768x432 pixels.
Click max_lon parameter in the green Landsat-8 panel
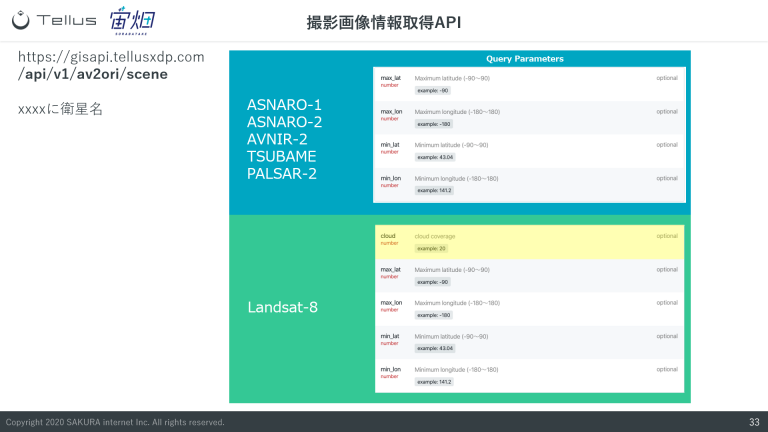tap(391, 303)
